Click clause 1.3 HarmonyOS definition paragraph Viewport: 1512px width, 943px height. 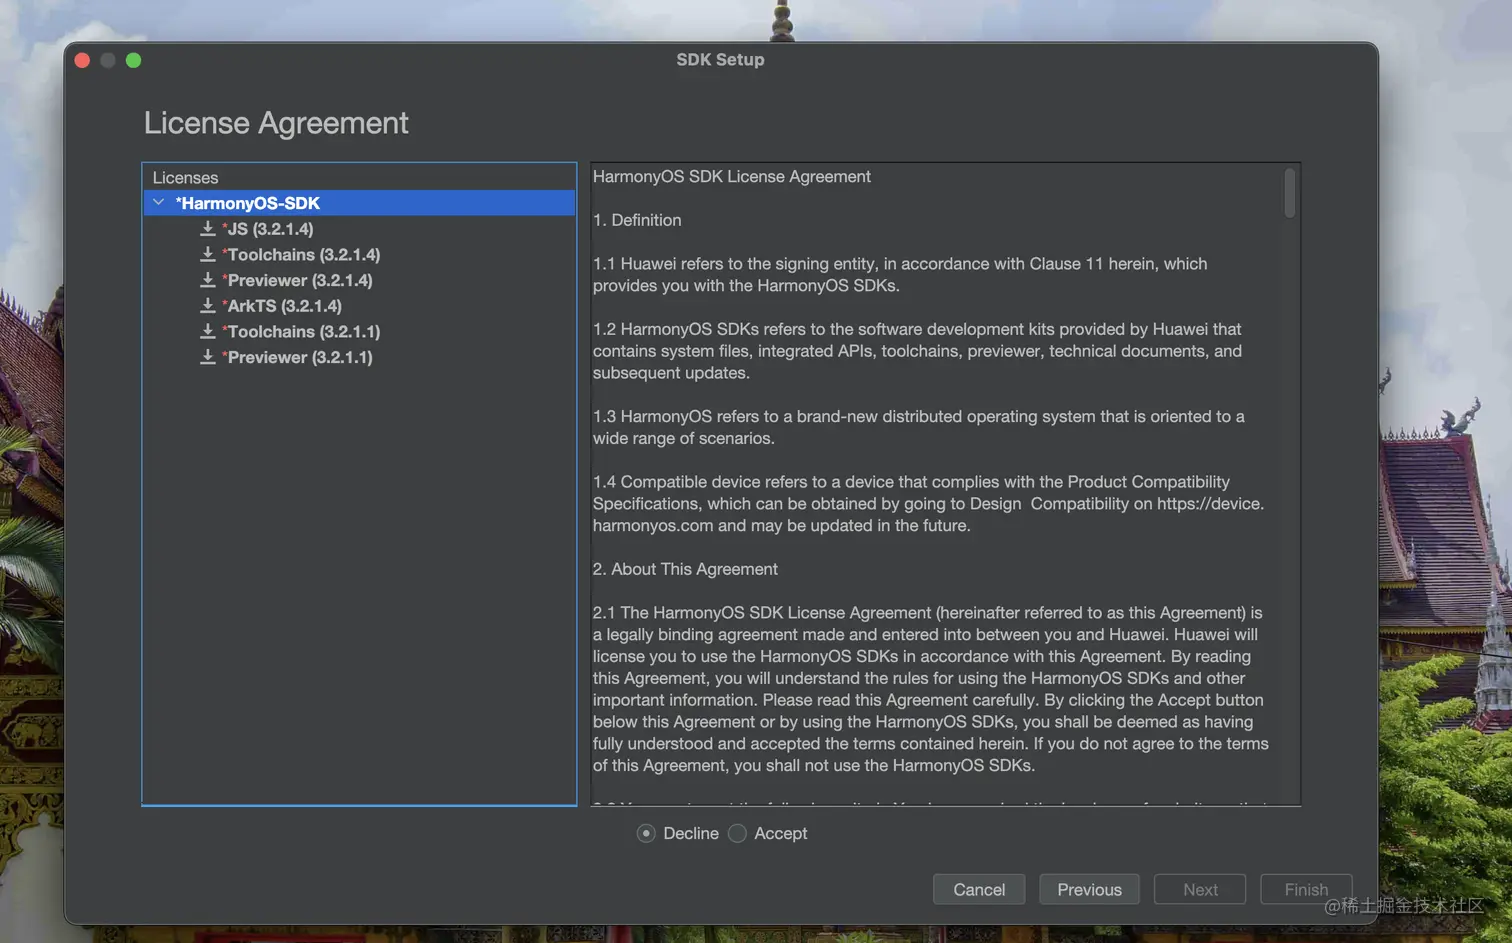tap(919, 427)
